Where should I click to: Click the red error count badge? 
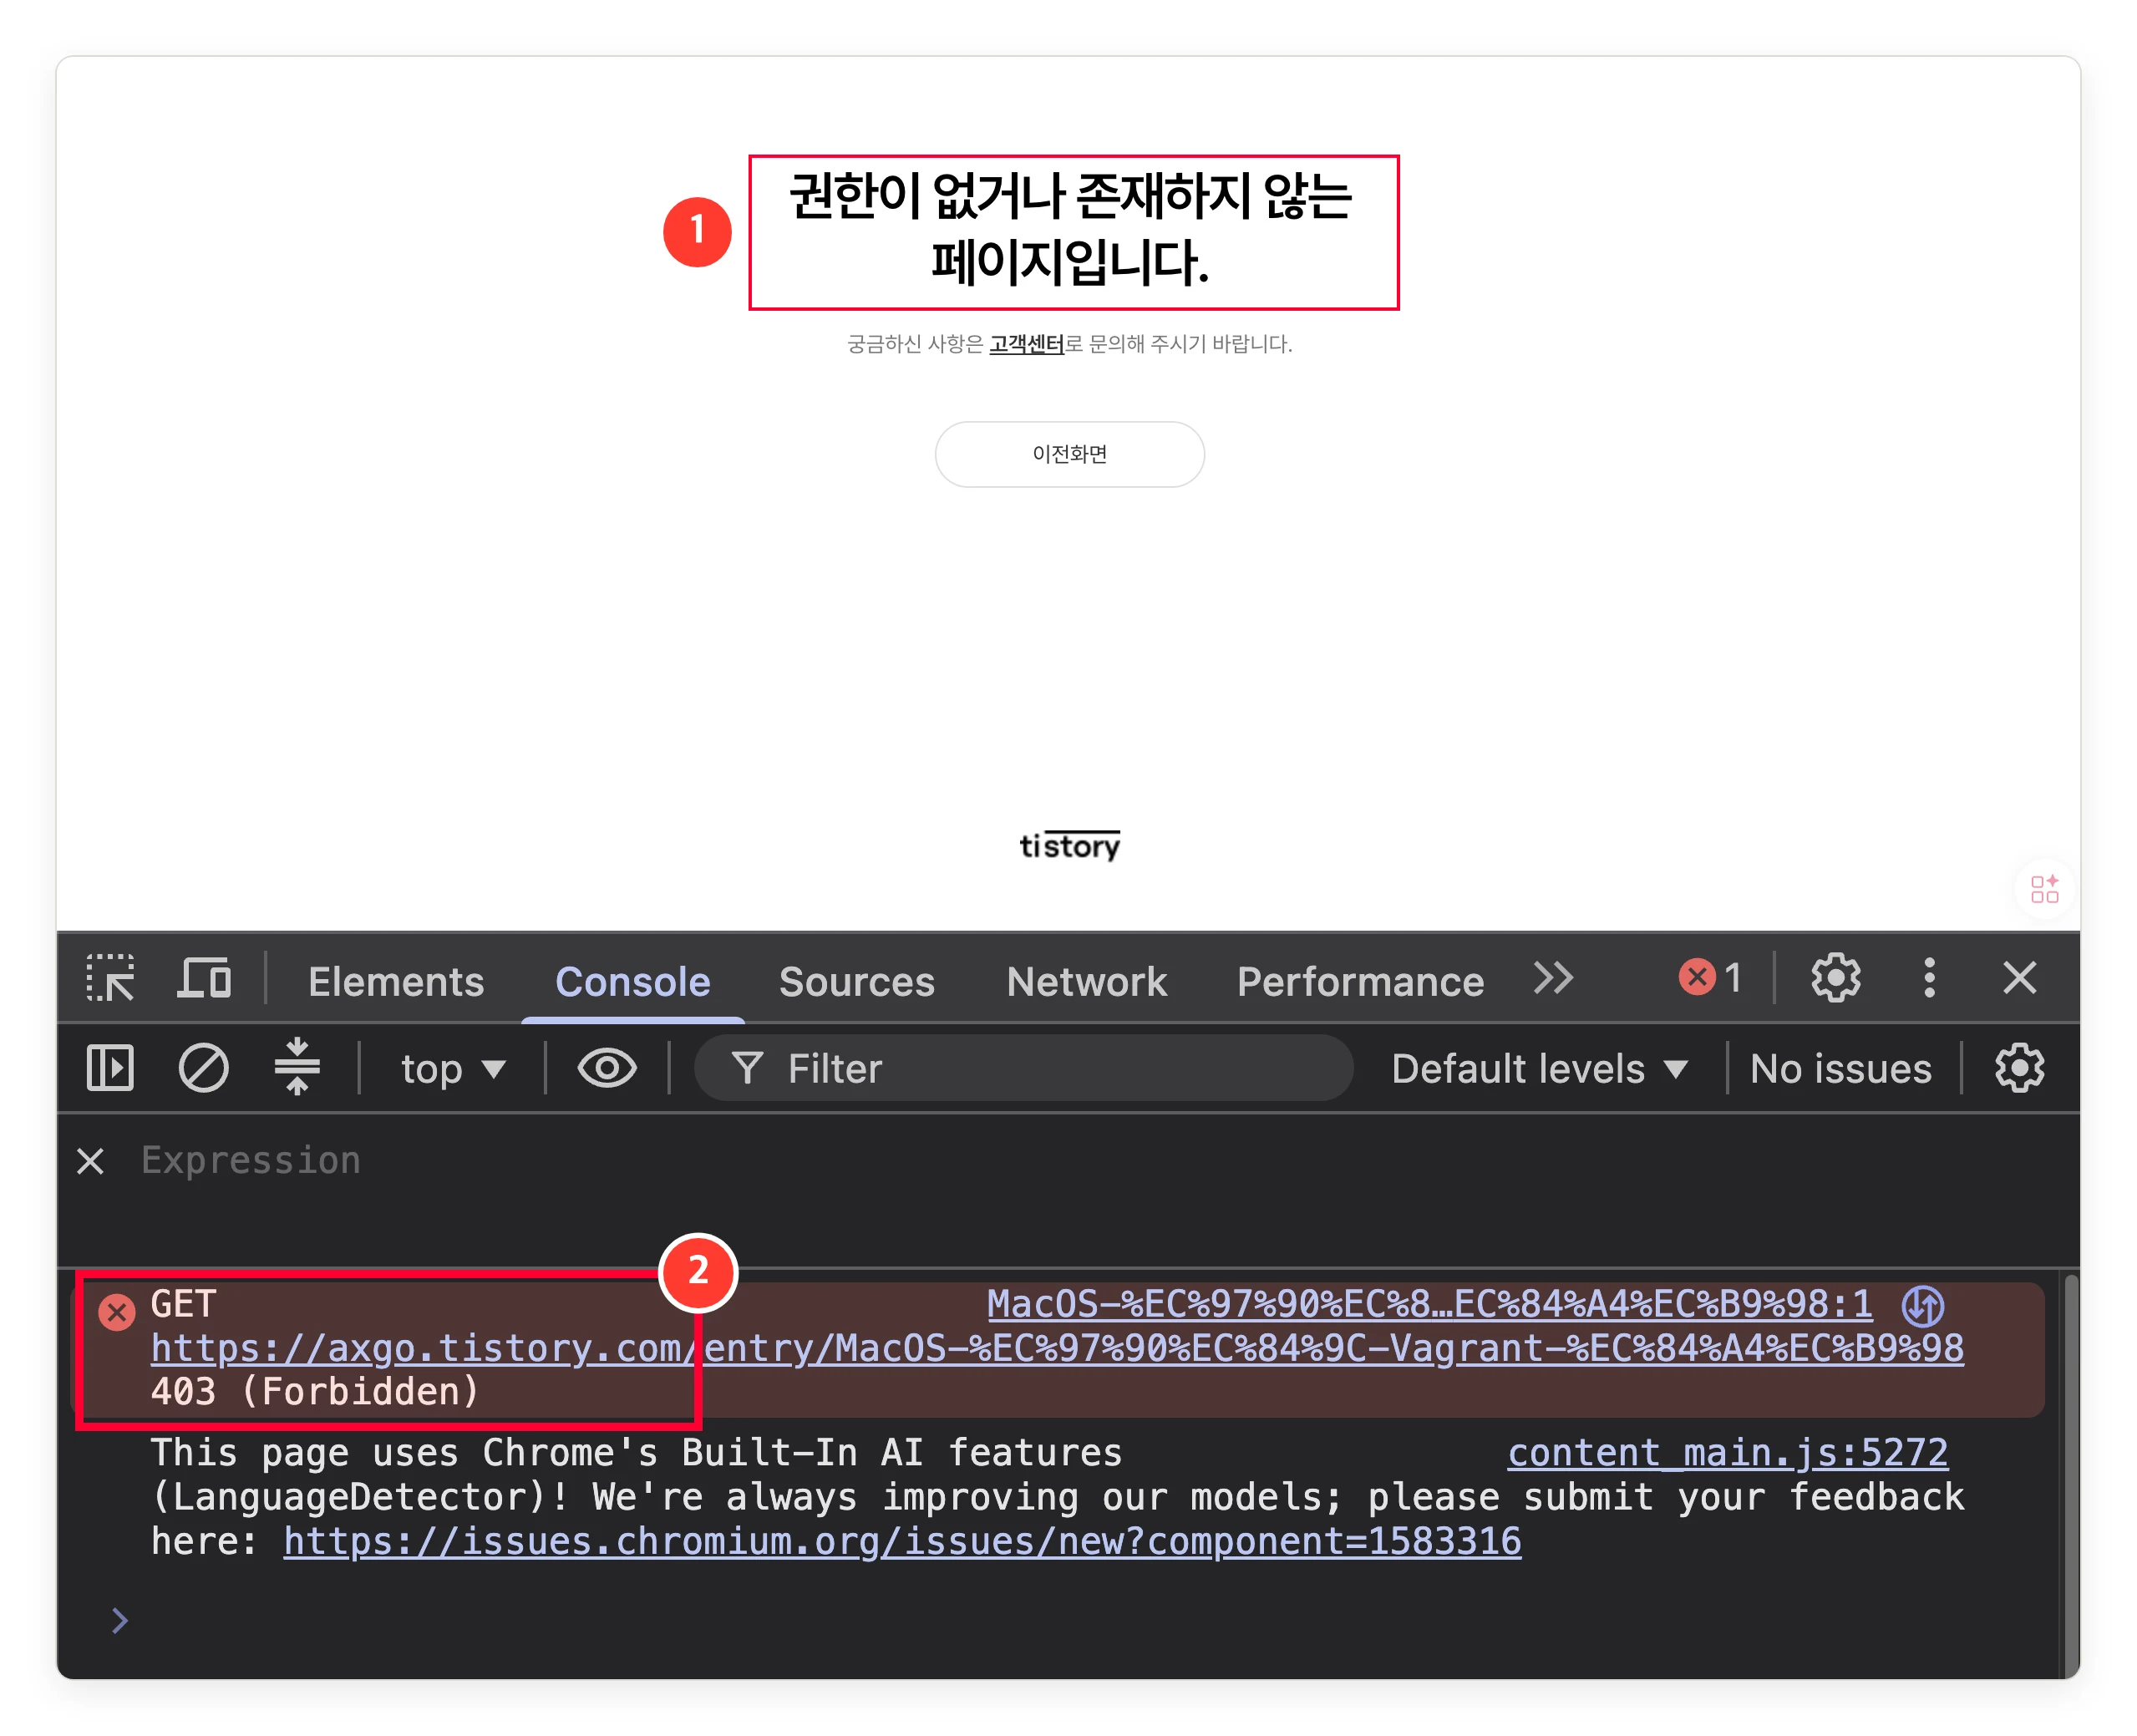(1710, 977)
